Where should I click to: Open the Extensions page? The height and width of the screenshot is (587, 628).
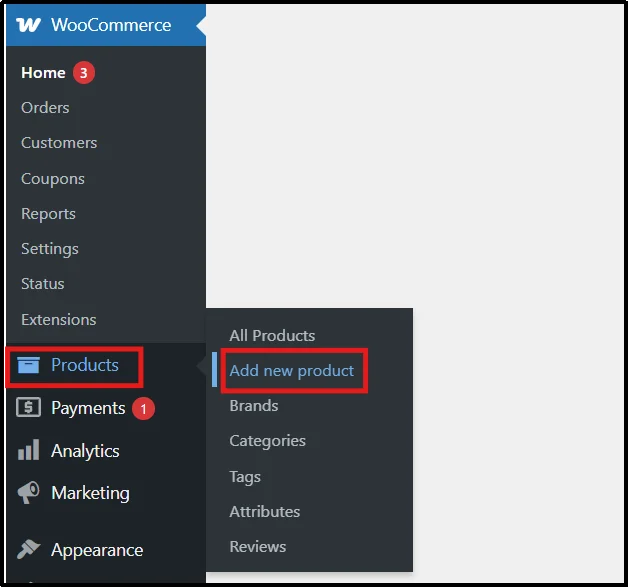tap(59, 320)
